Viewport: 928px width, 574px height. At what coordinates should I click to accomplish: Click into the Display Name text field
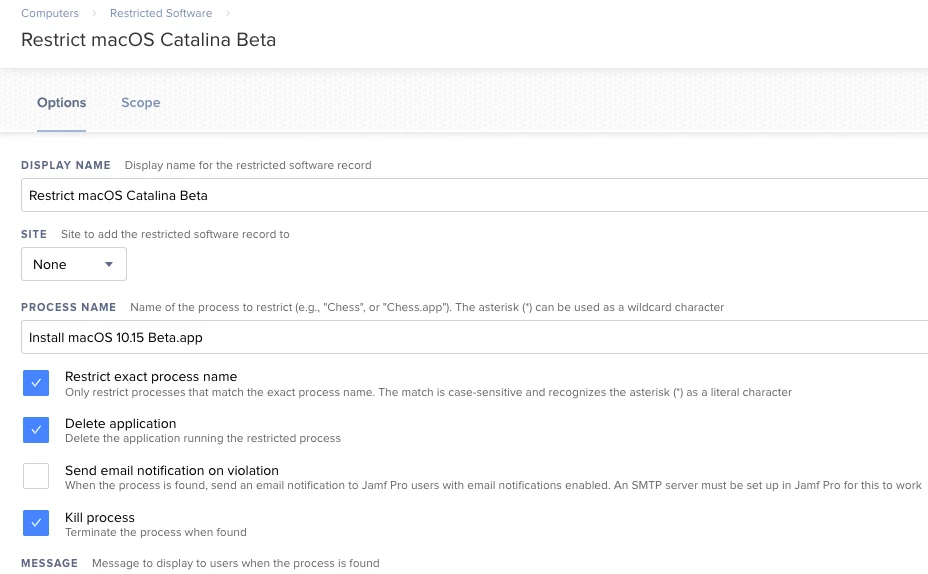pyautogui.click(x=475, y=195)
